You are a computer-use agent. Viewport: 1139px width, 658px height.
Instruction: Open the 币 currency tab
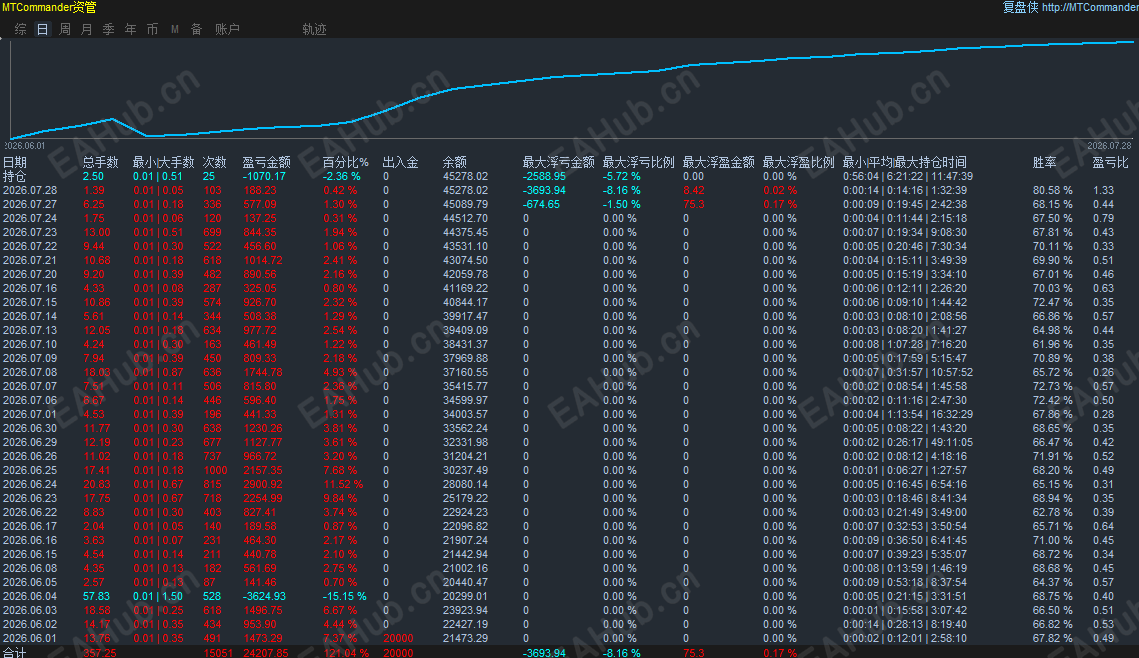pos(152,29)
